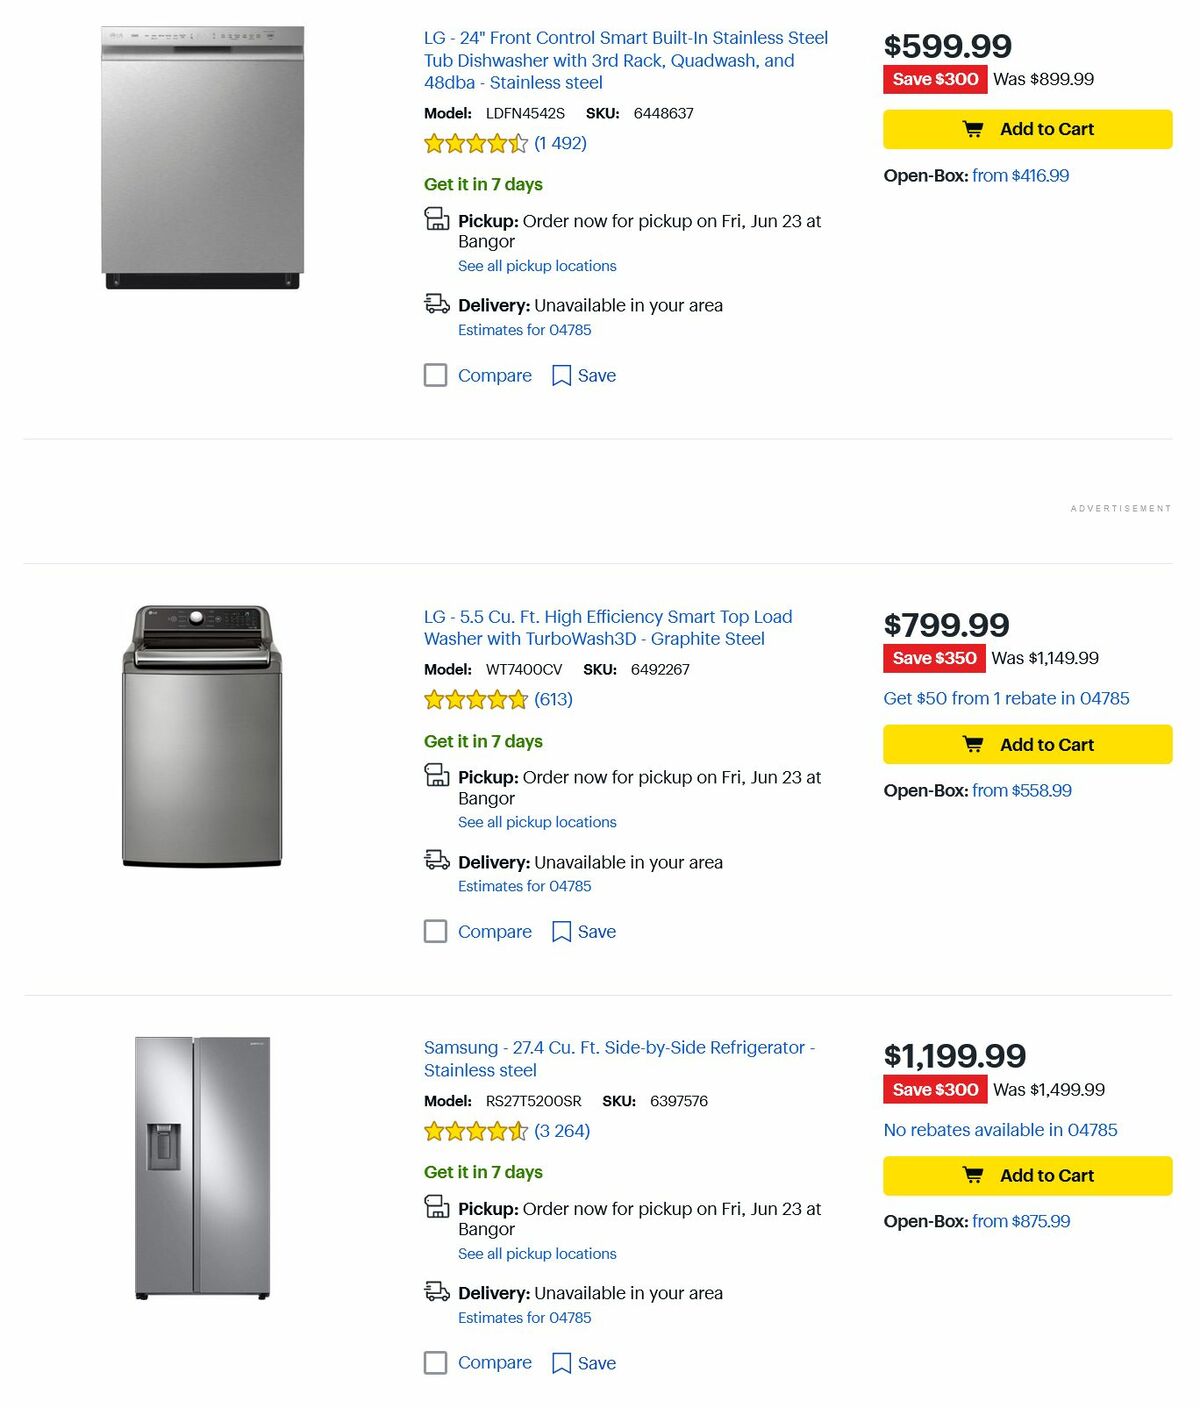Check the Compare box for the LG washer

(435, 931)
